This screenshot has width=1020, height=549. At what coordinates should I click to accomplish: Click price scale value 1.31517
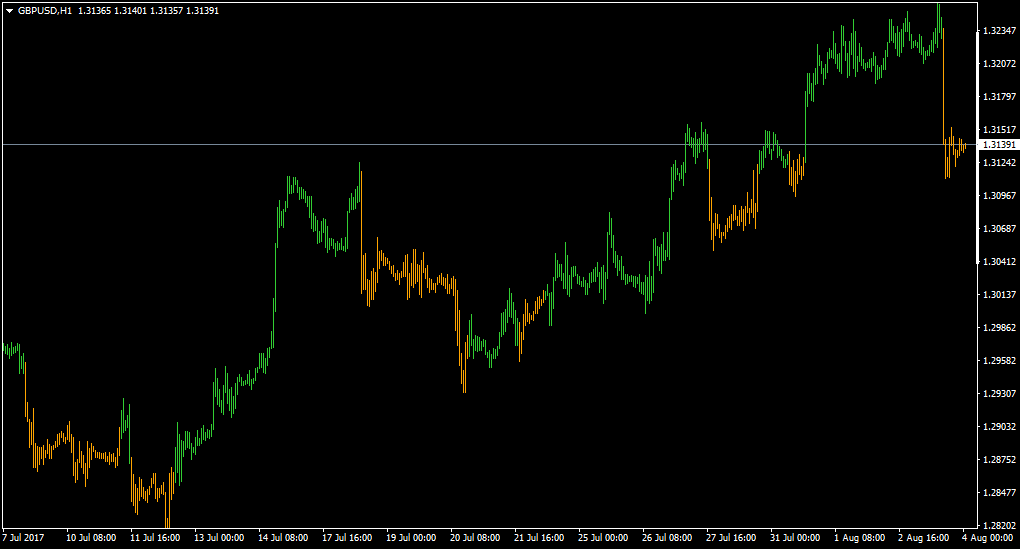click(x=999, y=129)
